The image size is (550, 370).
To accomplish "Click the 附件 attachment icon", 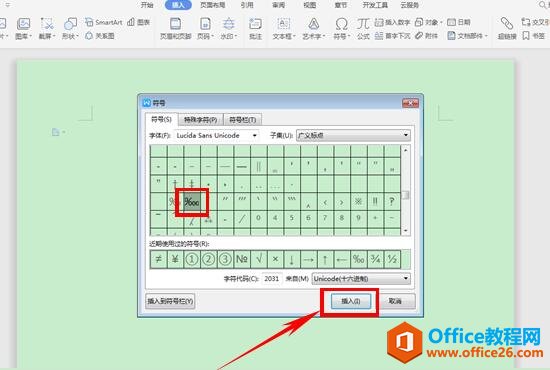I will click(419, 36).
